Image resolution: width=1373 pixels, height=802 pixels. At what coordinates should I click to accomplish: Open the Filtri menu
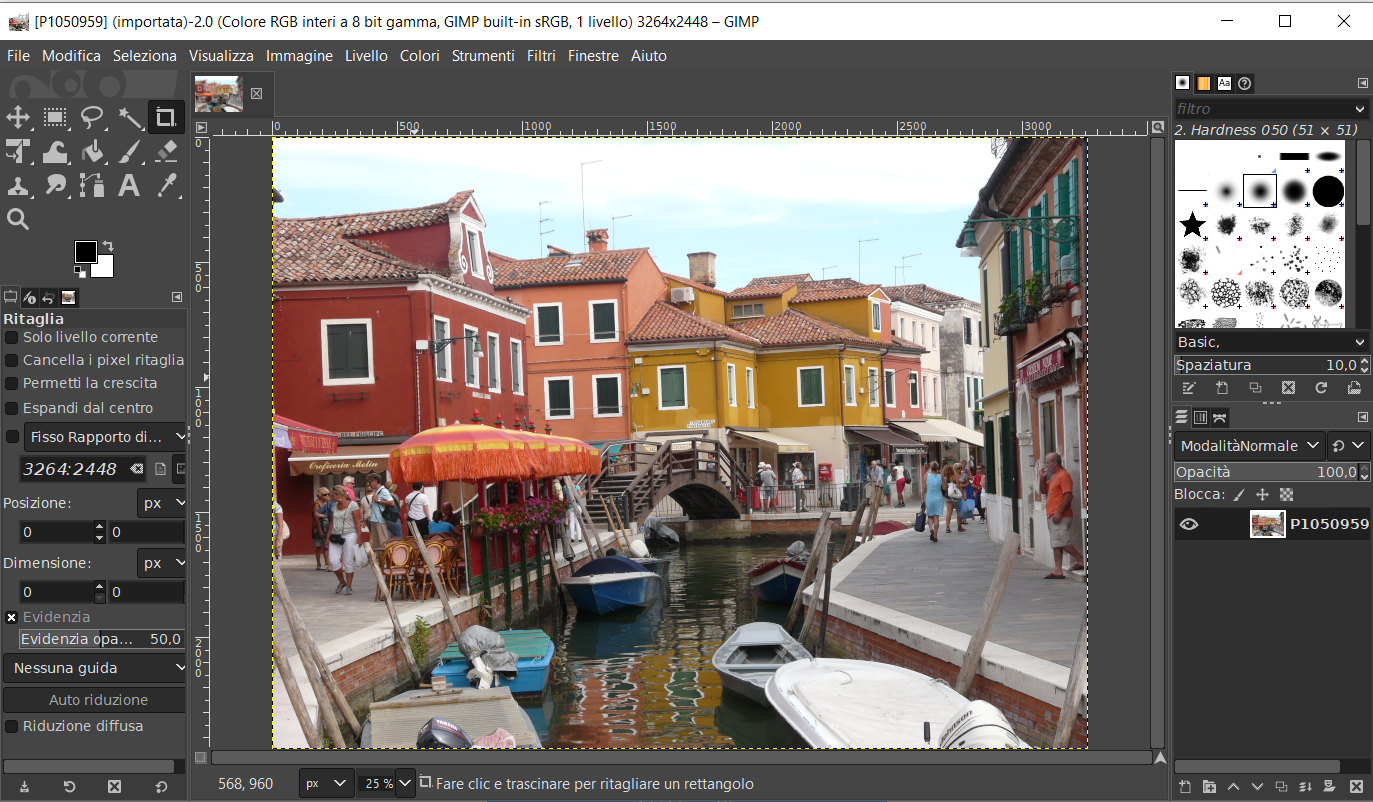point(541,56)
